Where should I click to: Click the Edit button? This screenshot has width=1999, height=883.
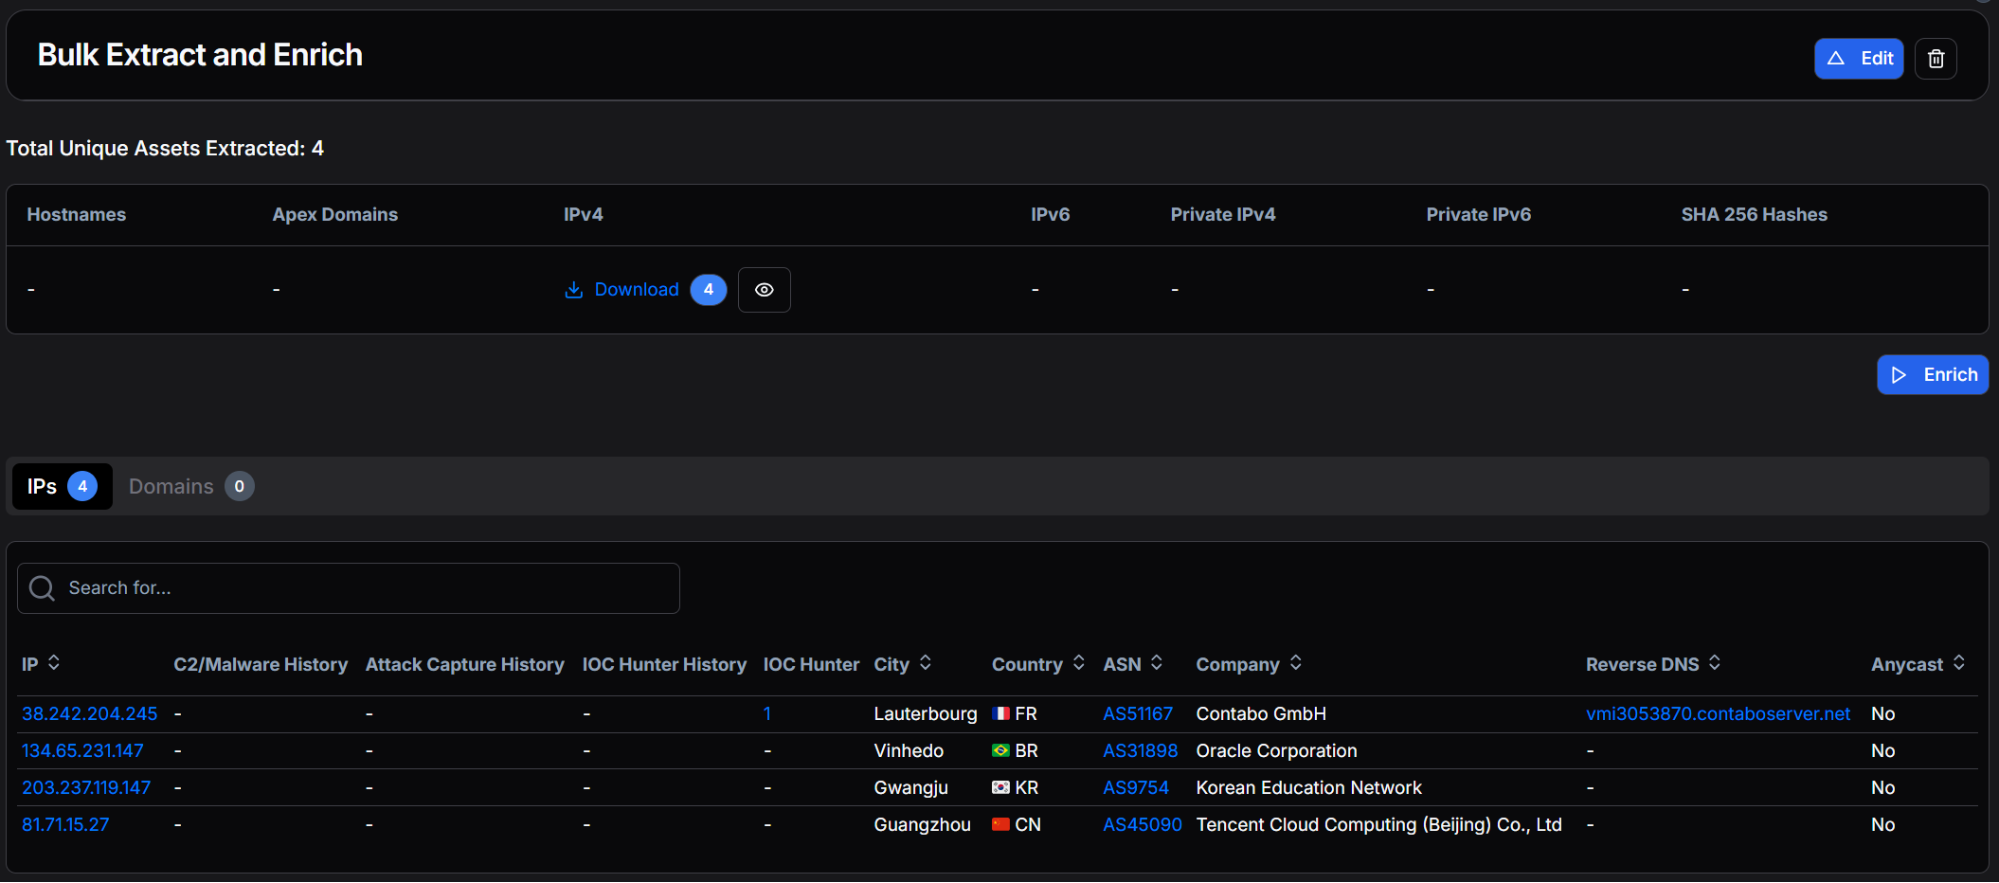[x=1858, y=59]
